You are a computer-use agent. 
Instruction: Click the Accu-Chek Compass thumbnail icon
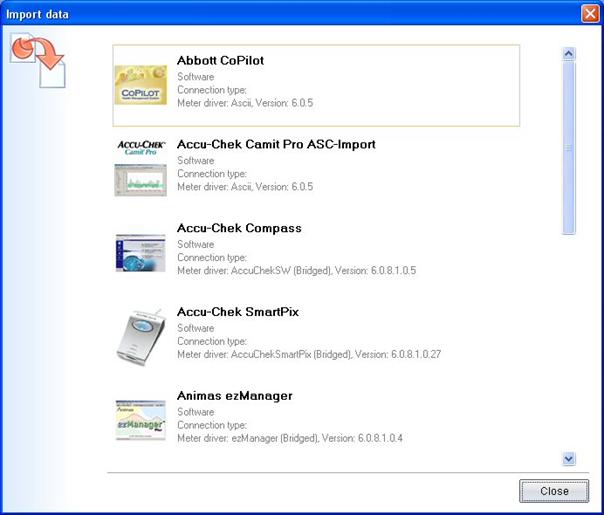coord(140,252)
